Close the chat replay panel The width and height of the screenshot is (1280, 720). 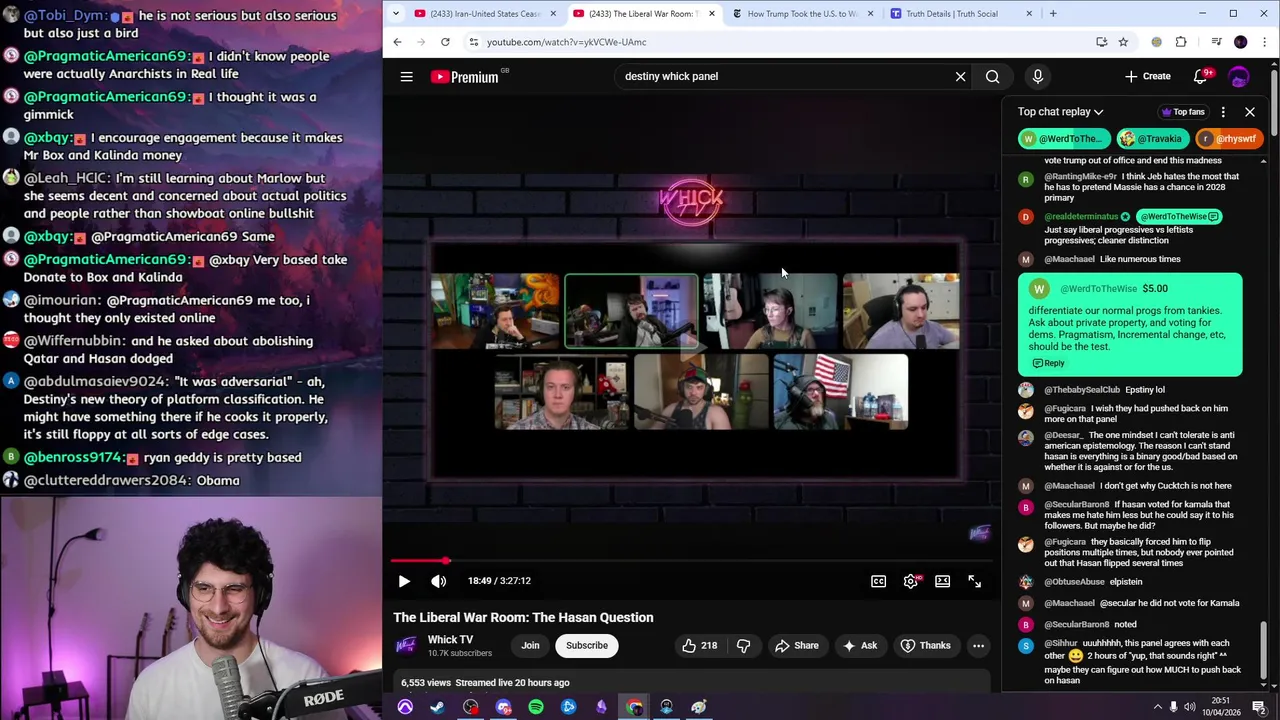tap(1250, 112)
